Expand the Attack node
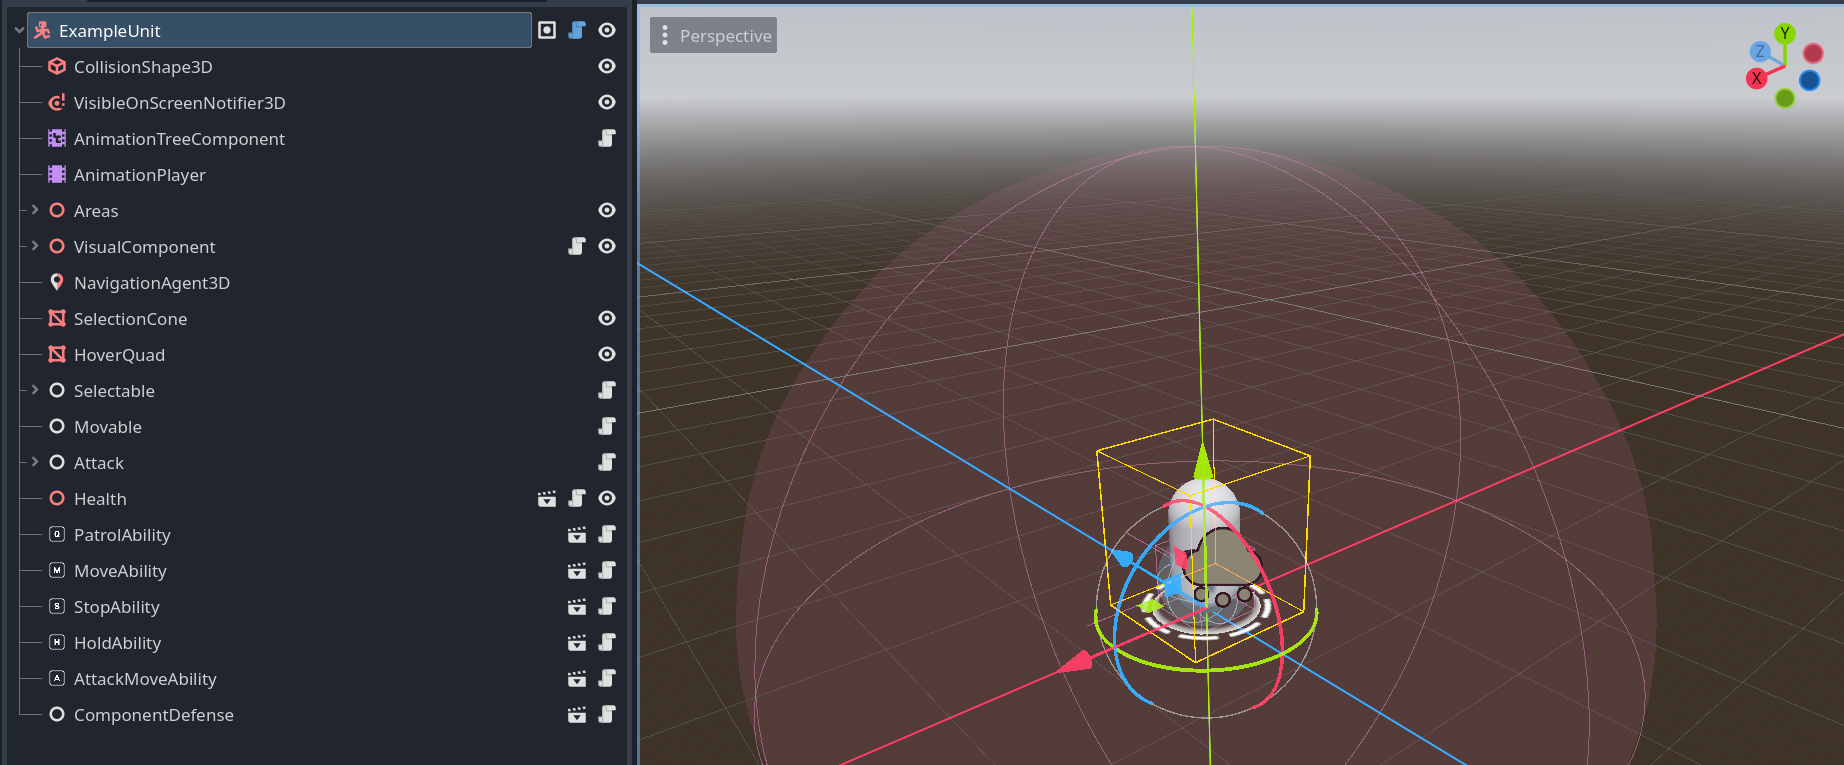 click(35, 462)
